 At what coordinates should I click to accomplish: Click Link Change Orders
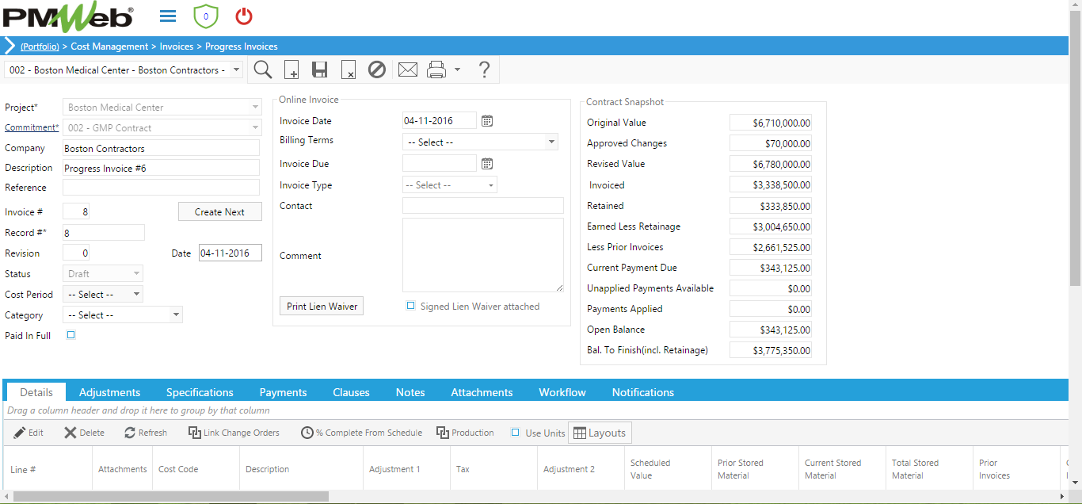coord(233,433)
